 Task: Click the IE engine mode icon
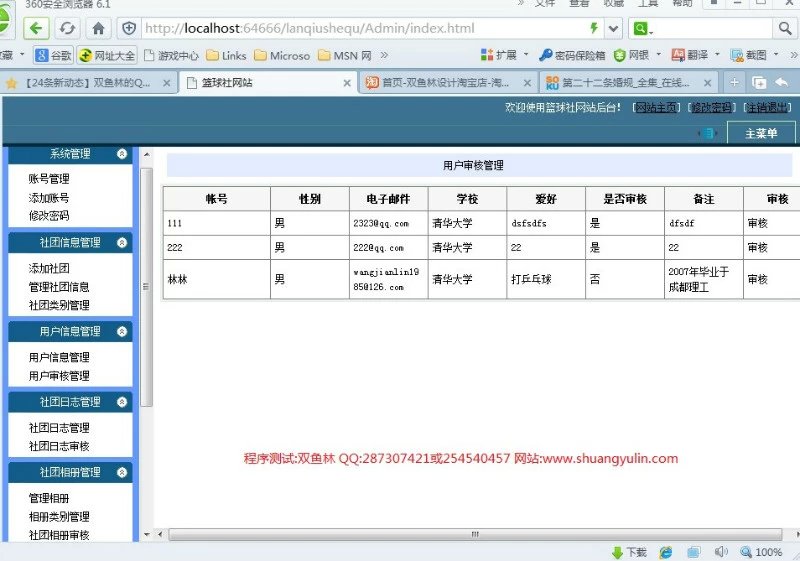click(666, 552)
